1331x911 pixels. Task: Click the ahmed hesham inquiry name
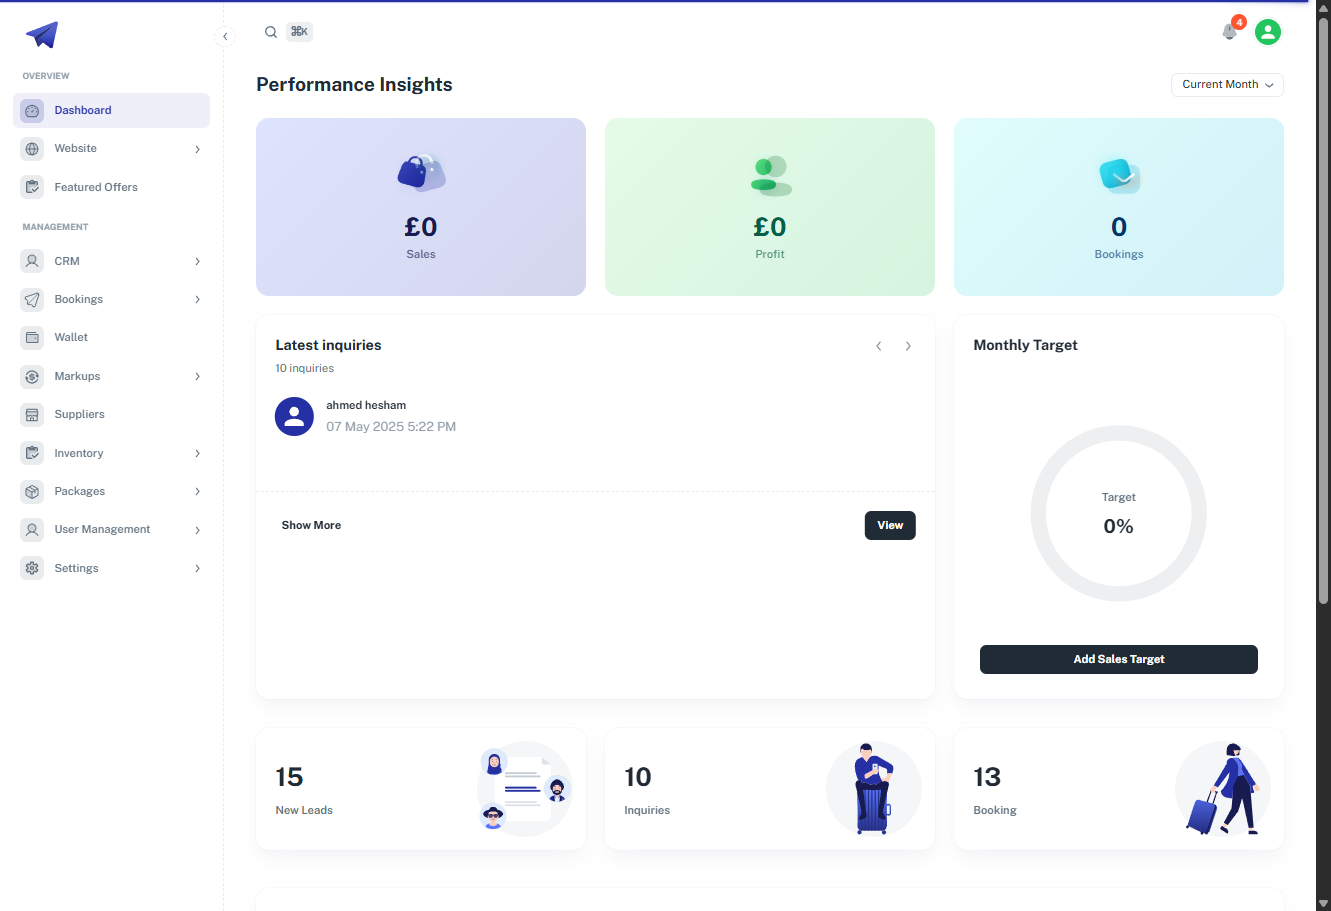tap(366, 405)
